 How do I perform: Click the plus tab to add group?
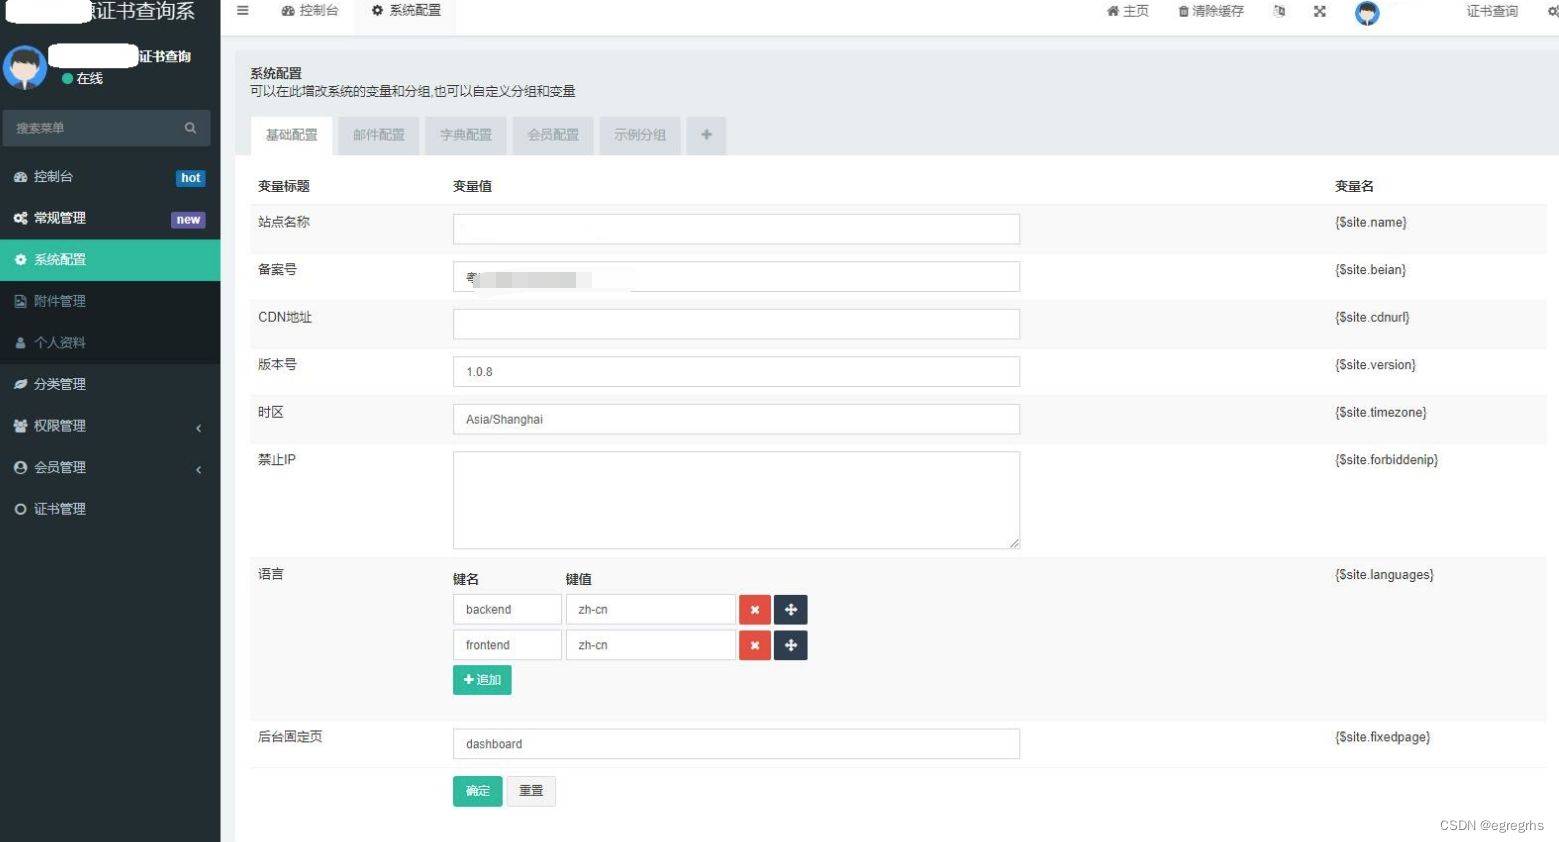coord(706,135)
